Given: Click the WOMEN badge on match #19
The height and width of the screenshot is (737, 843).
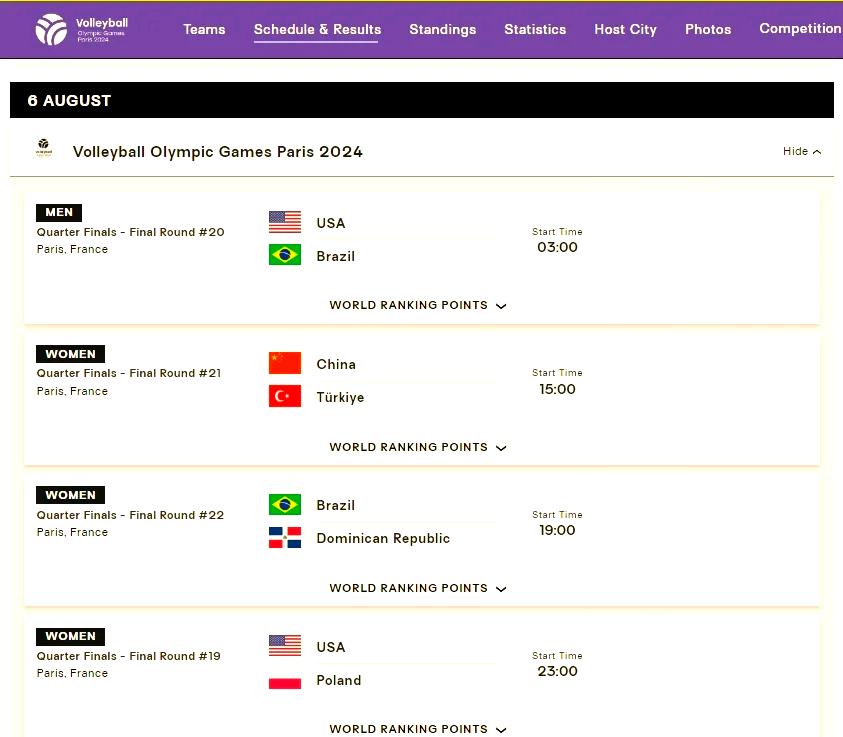Looking at the screenshot, I should 70,636.
